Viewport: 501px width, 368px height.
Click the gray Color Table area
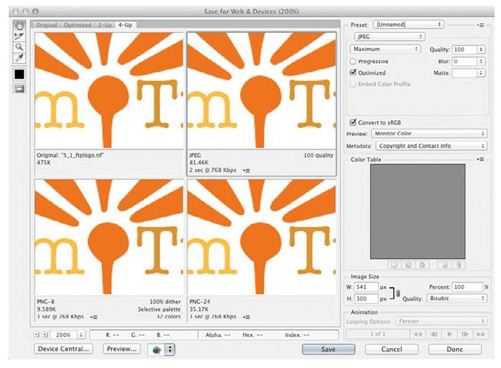(x=418, y=211)
